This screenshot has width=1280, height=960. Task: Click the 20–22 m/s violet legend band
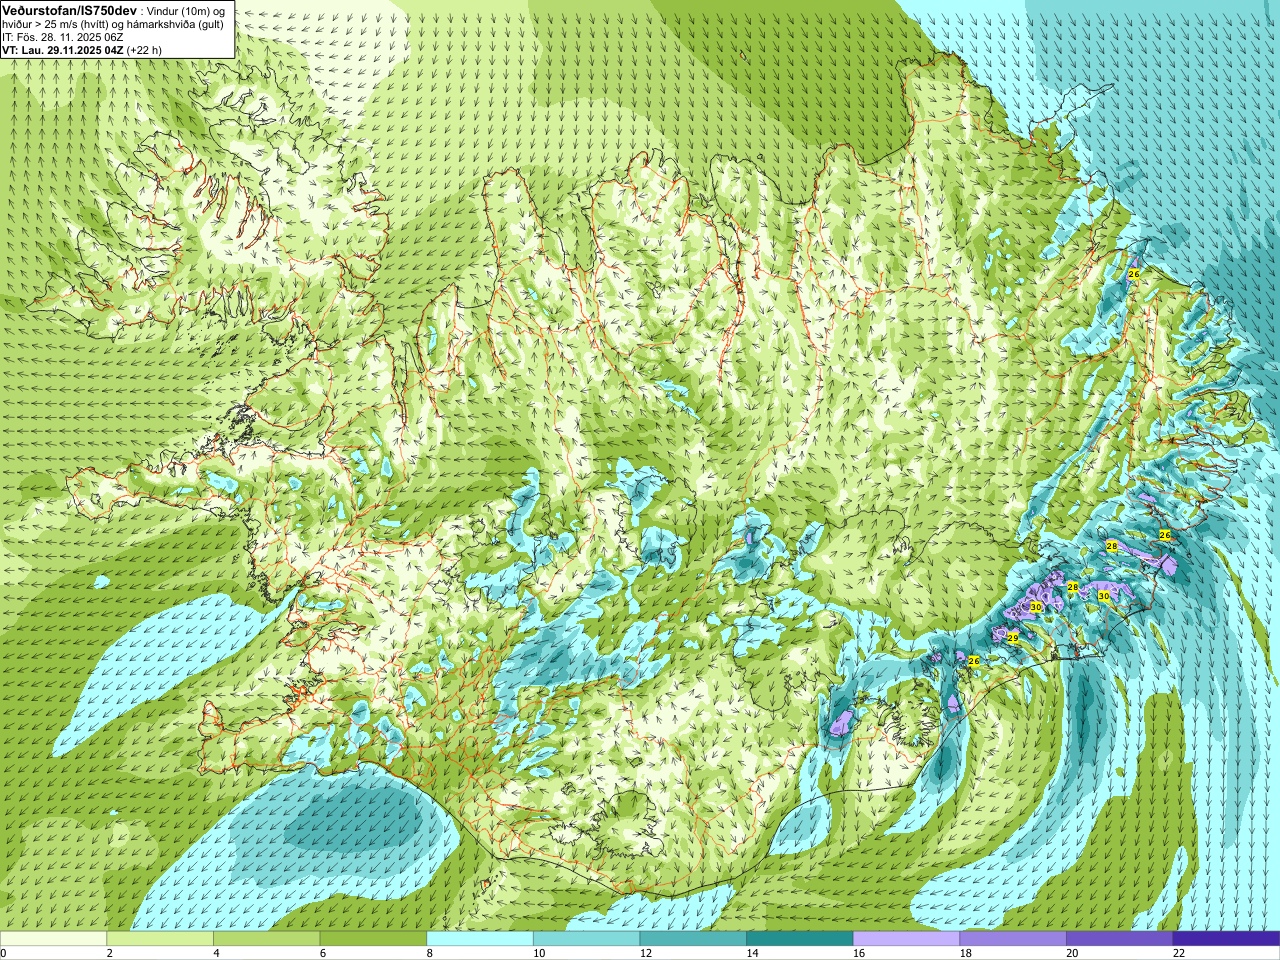point(1120,939)
